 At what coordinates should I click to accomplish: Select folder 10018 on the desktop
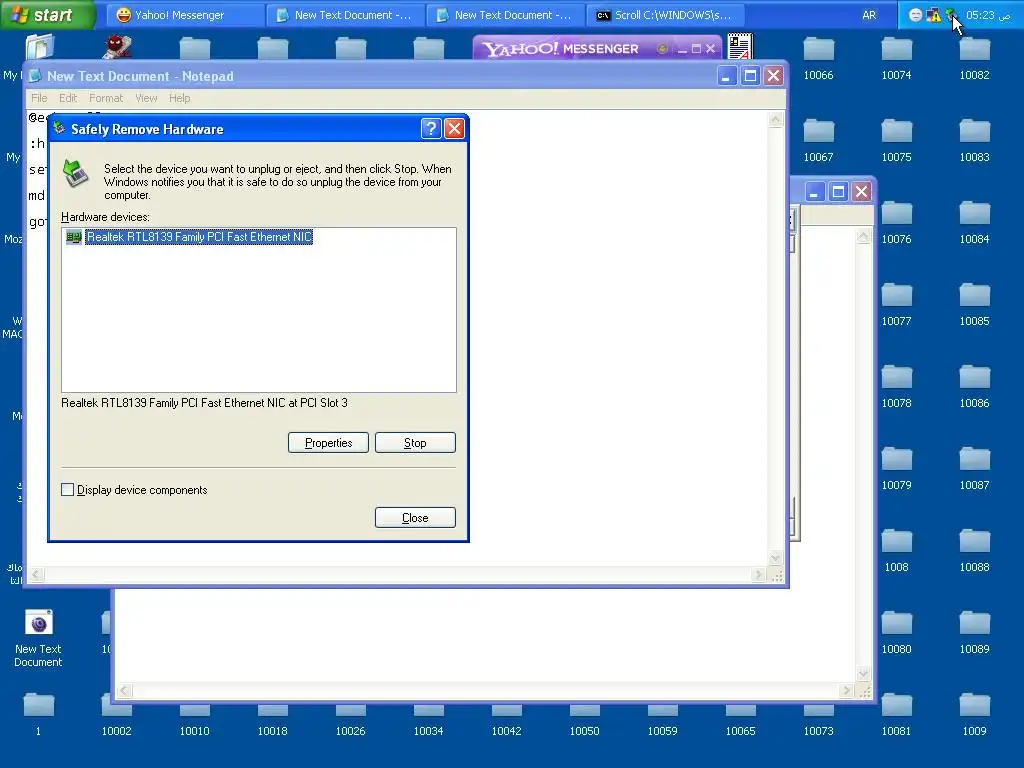[x=272, y=721]
